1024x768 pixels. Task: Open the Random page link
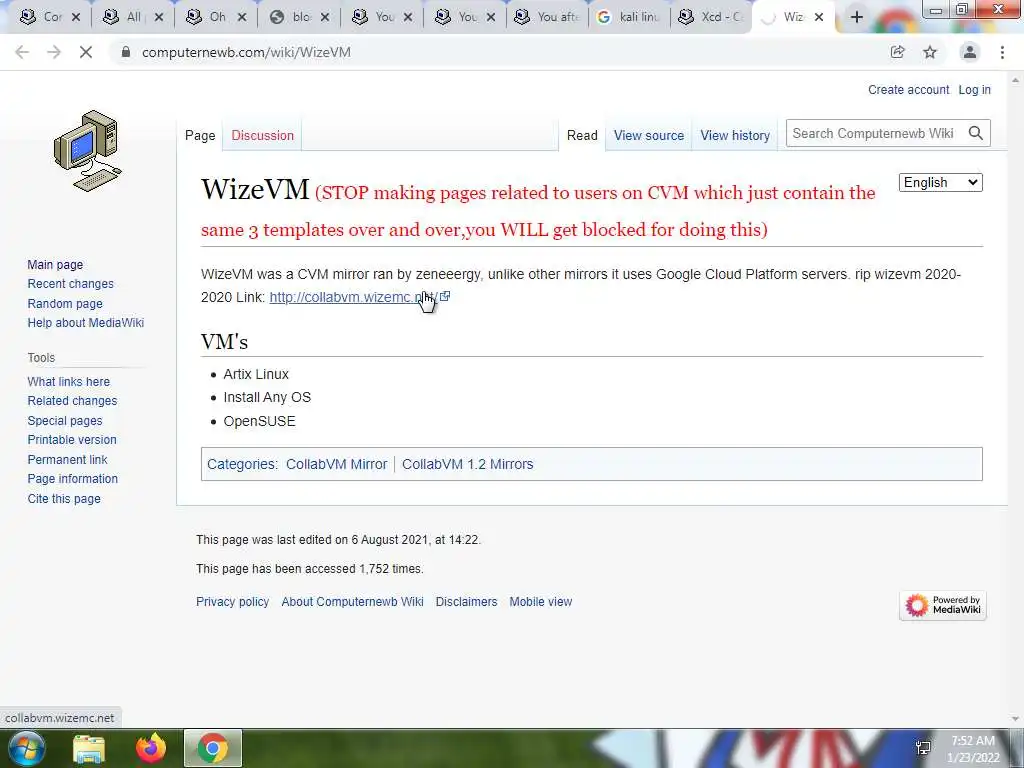[x=65, y=303]
